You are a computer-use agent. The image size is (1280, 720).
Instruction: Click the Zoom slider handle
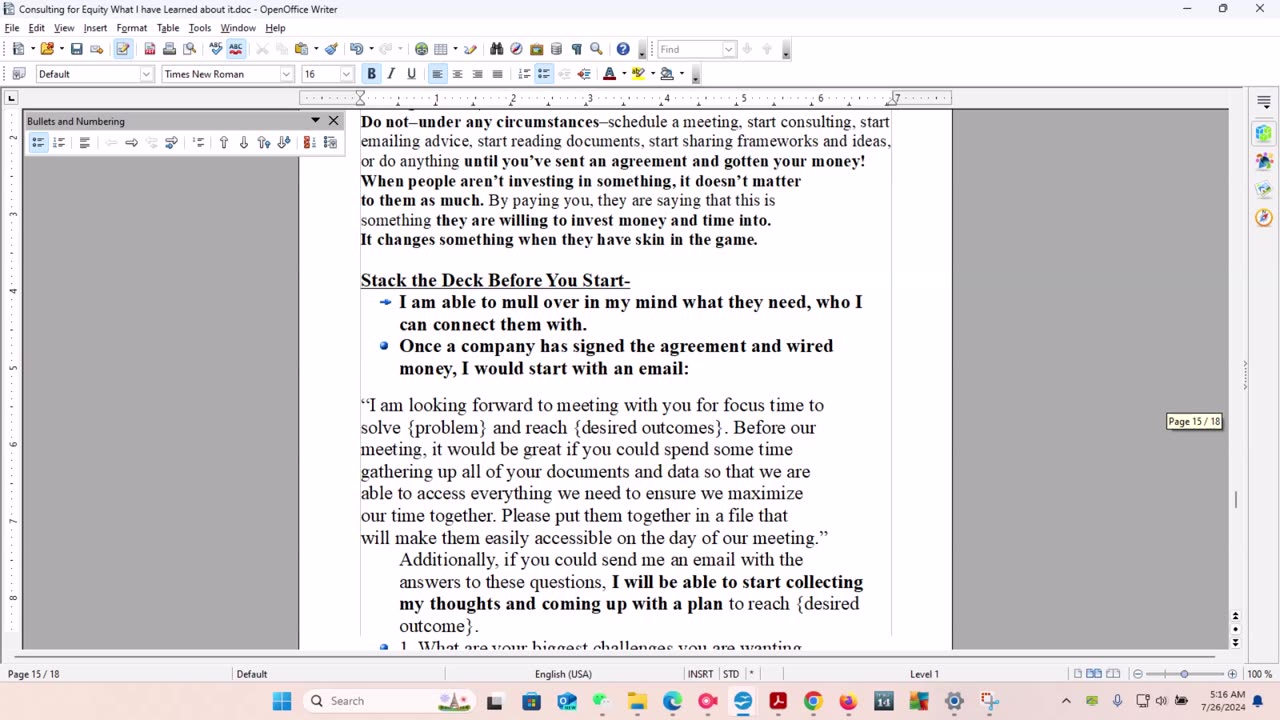coord(1184,674)
